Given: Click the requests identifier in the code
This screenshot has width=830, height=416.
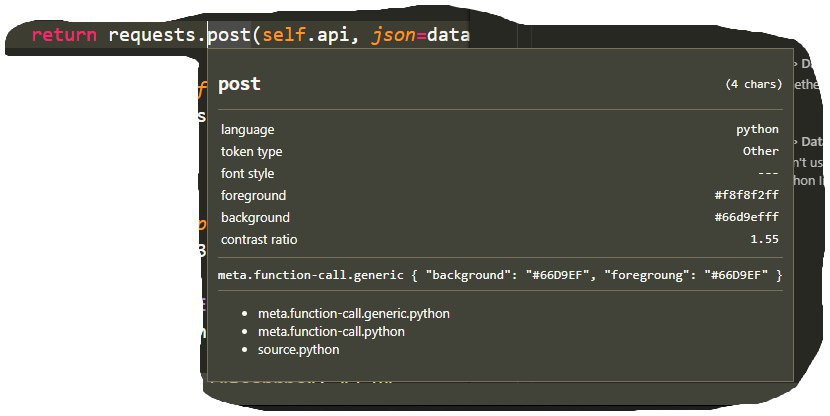Looking at the screenshot, I should tap(153, 35).
